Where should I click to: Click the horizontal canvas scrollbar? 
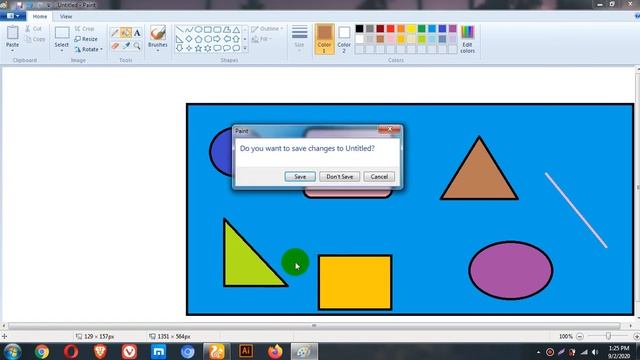314,326
